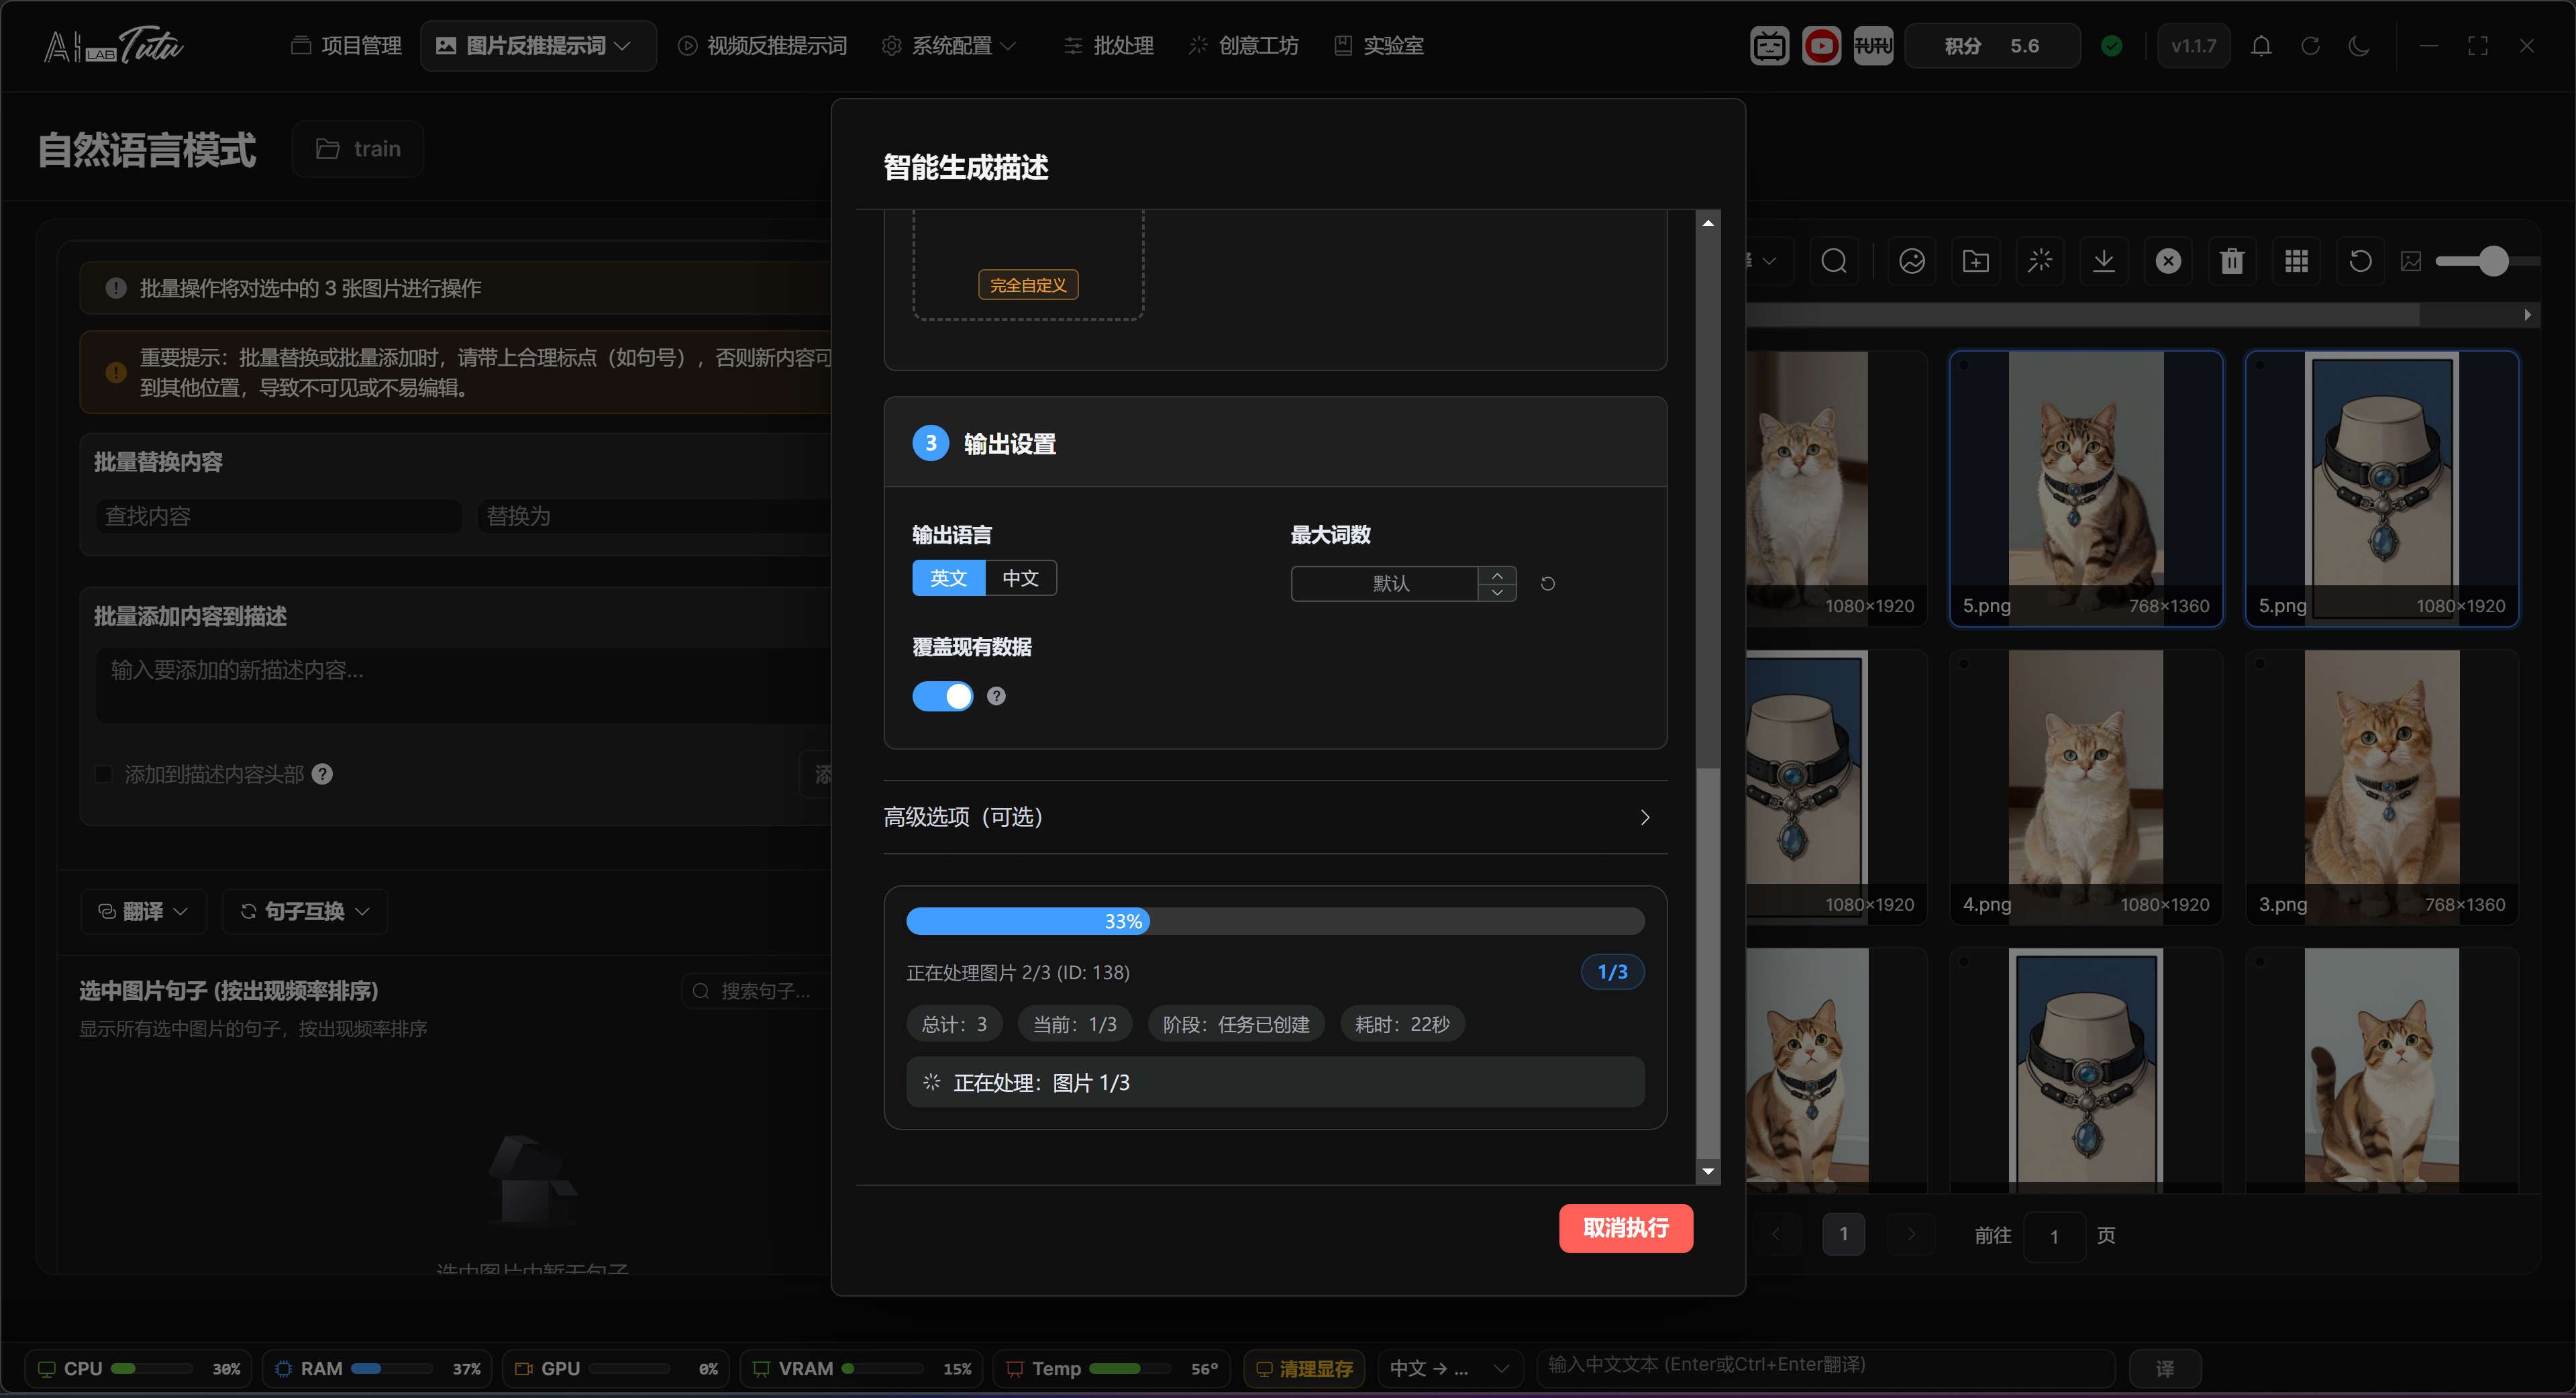This screenshot has width=2576, height=1398.
Task: Toggle selection dot on 5.png 1080×1920 thumbnail
Action: tap(2260, 365)
